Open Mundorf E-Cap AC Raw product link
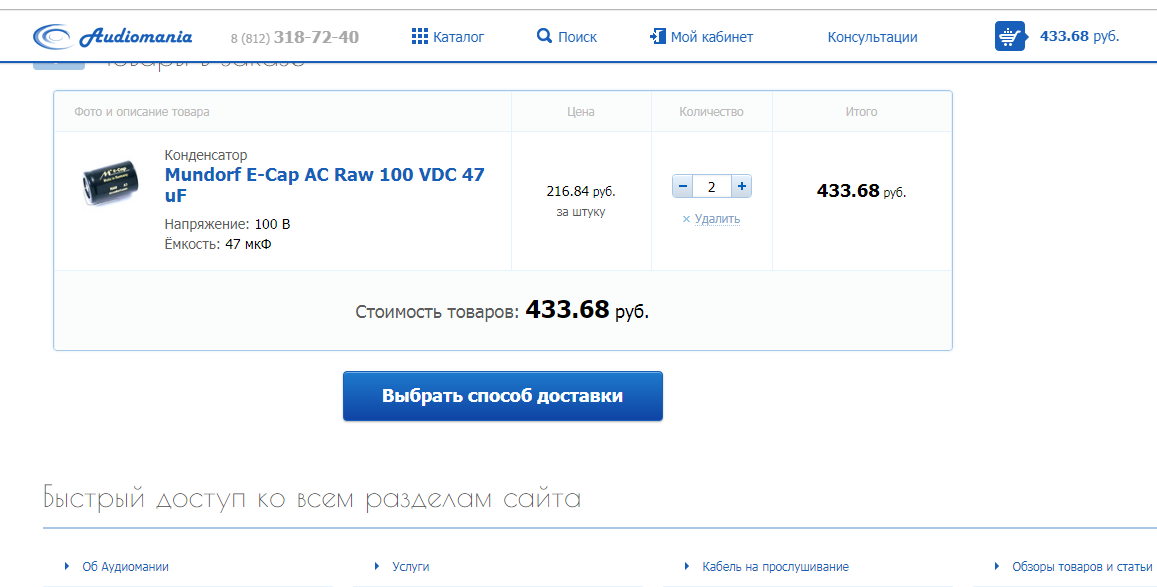1157x587 pixels. coord(325,185)
